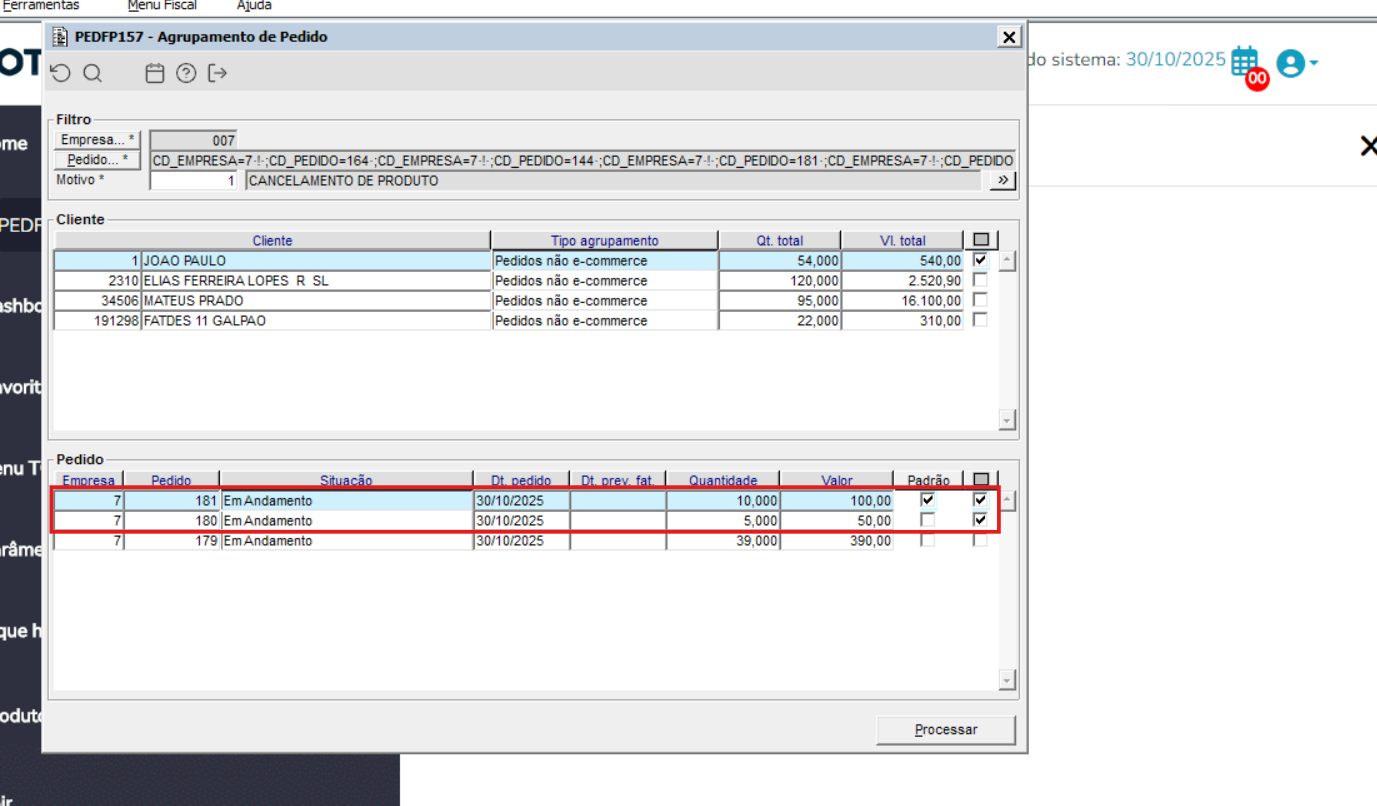Click the Vl. total column header
The height and width of the screenshot is (806, 1377).
pyautogui.click(x=902, y=240)
